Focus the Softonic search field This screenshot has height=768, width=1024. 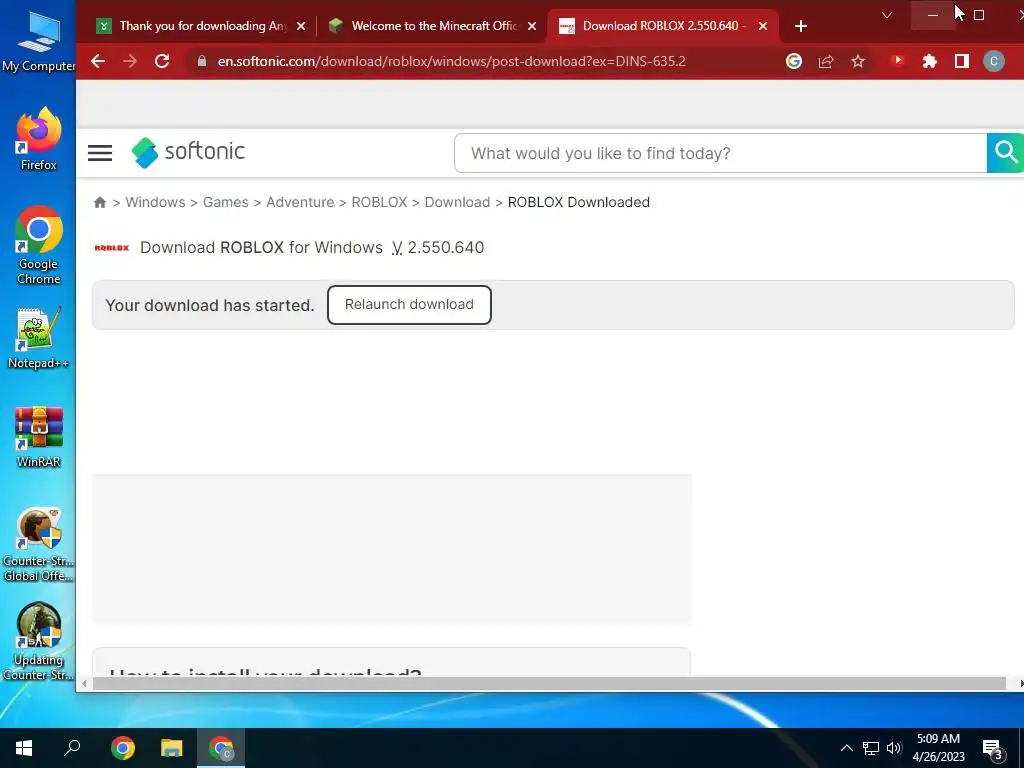[720, 153]
